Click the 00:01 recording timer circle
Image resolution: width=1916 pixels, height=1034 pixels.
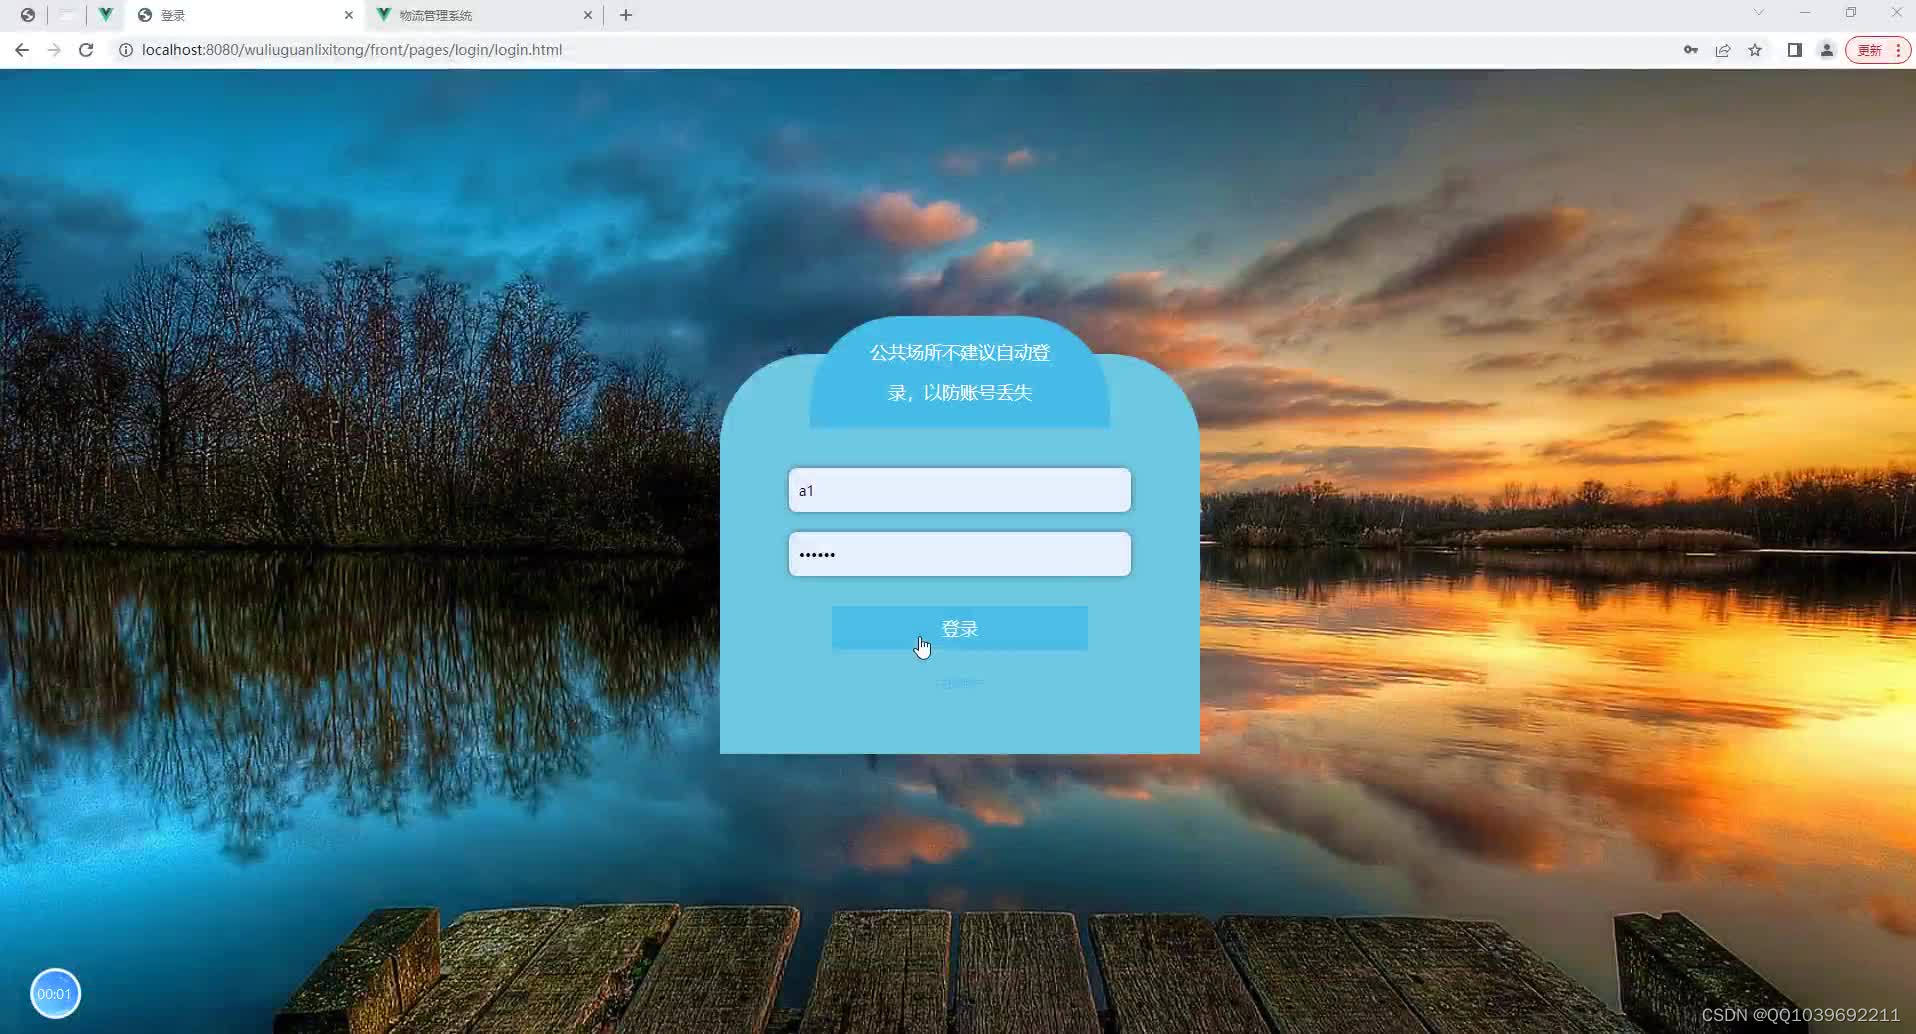[55, 993]
